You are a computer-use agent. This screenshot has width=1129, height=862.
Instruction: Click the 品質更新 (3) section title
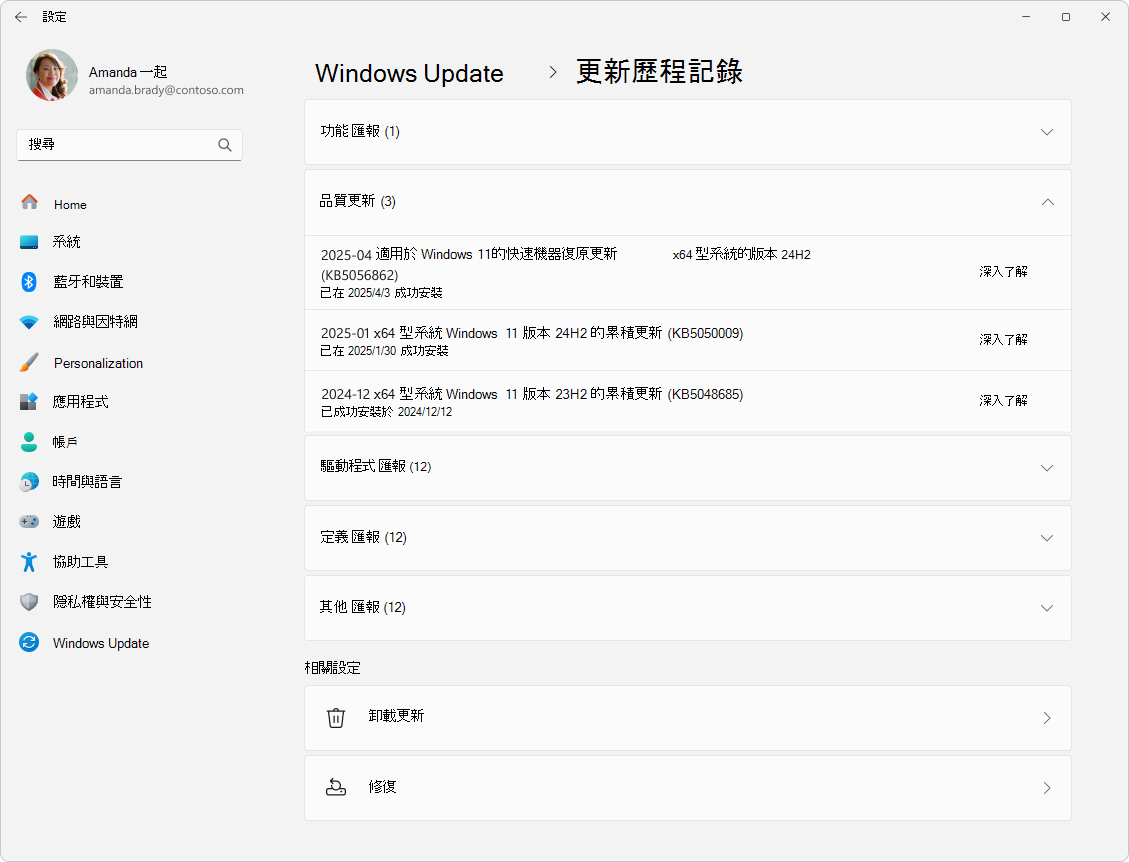(x=358, y=201)
